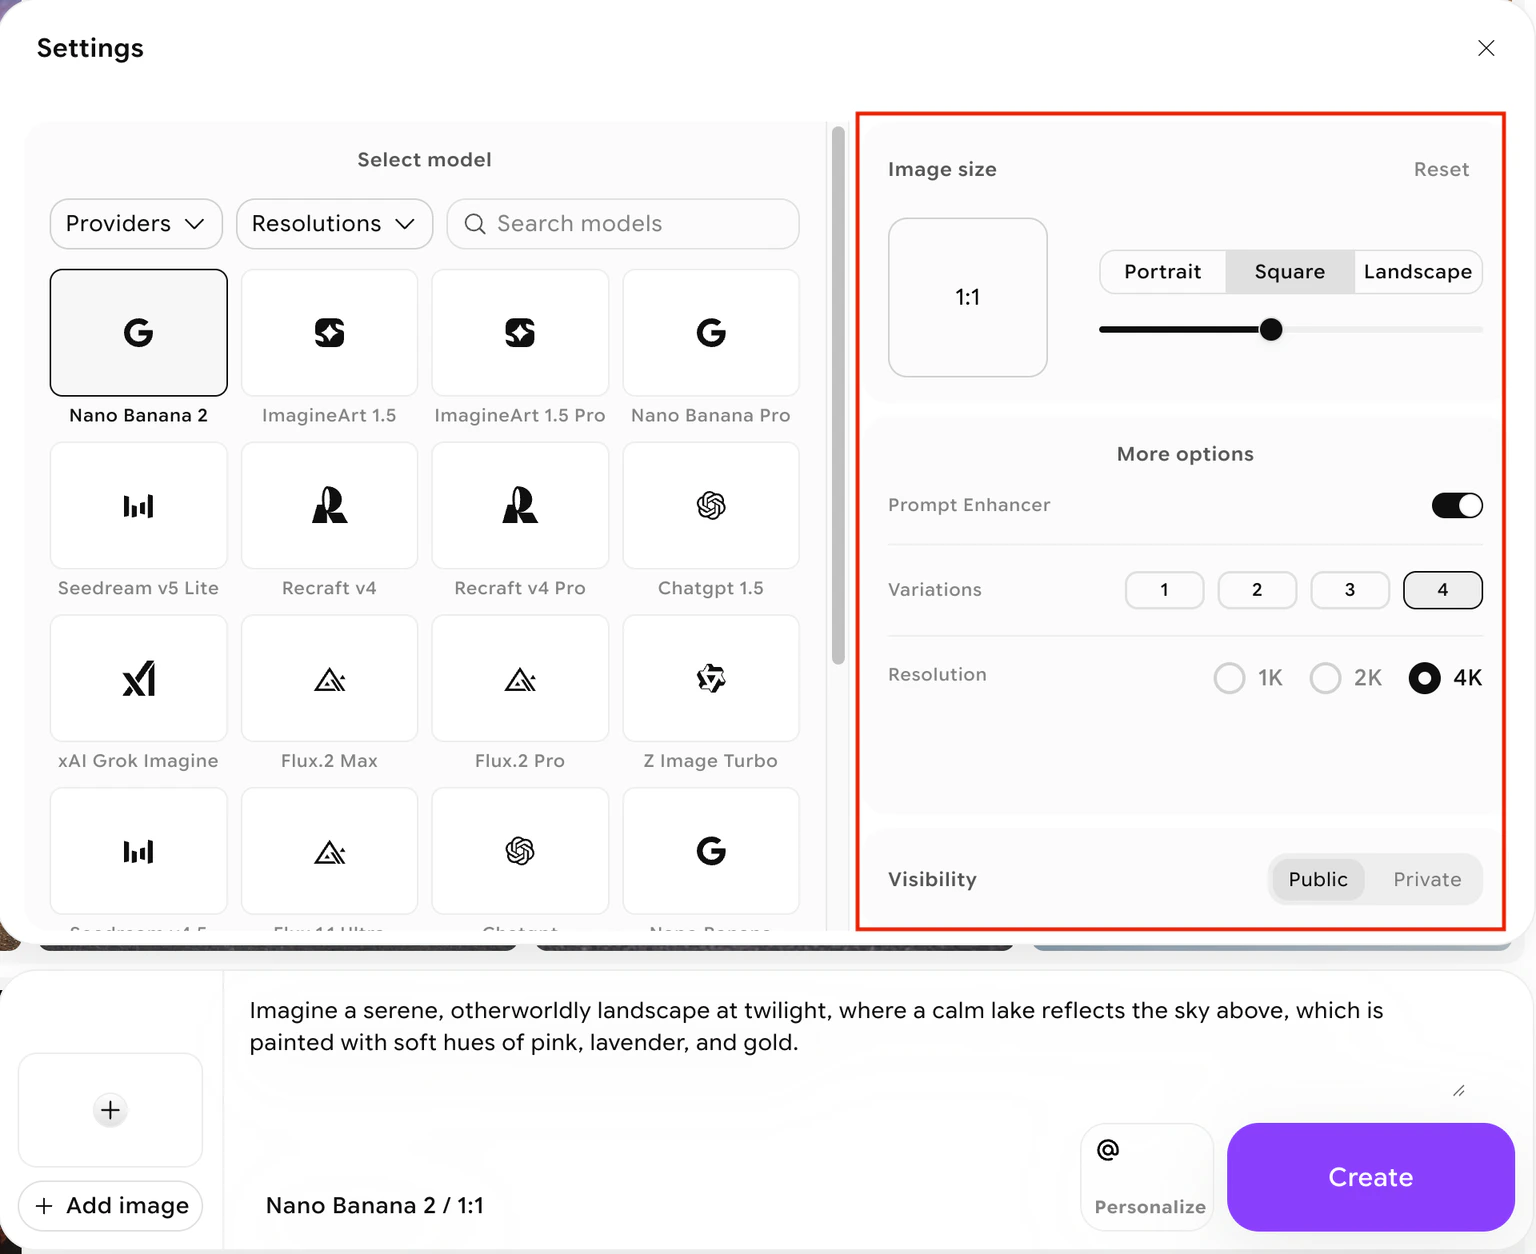Image resolution: width=1536 pixels, height=1254 pixels.
Task: Select the 1K resolution option
Action: pos(1230,678)
